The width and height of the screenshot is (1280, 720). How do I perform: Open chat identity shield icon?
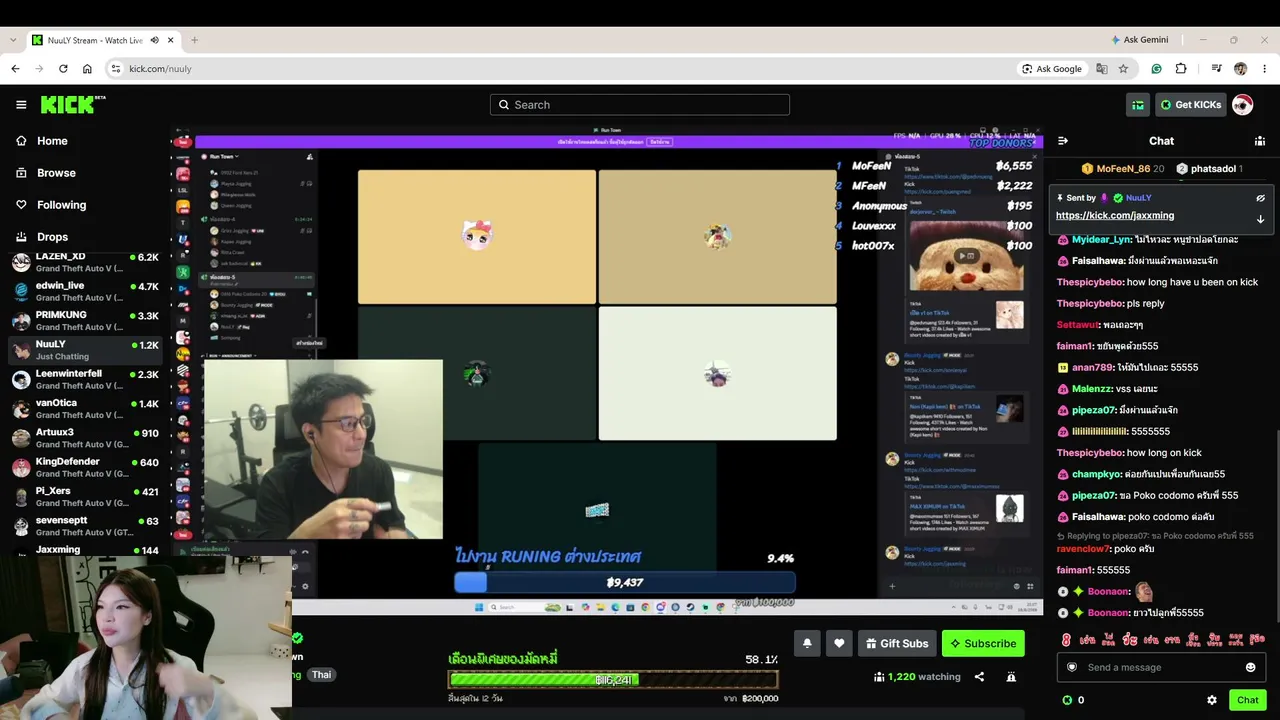1072,667
